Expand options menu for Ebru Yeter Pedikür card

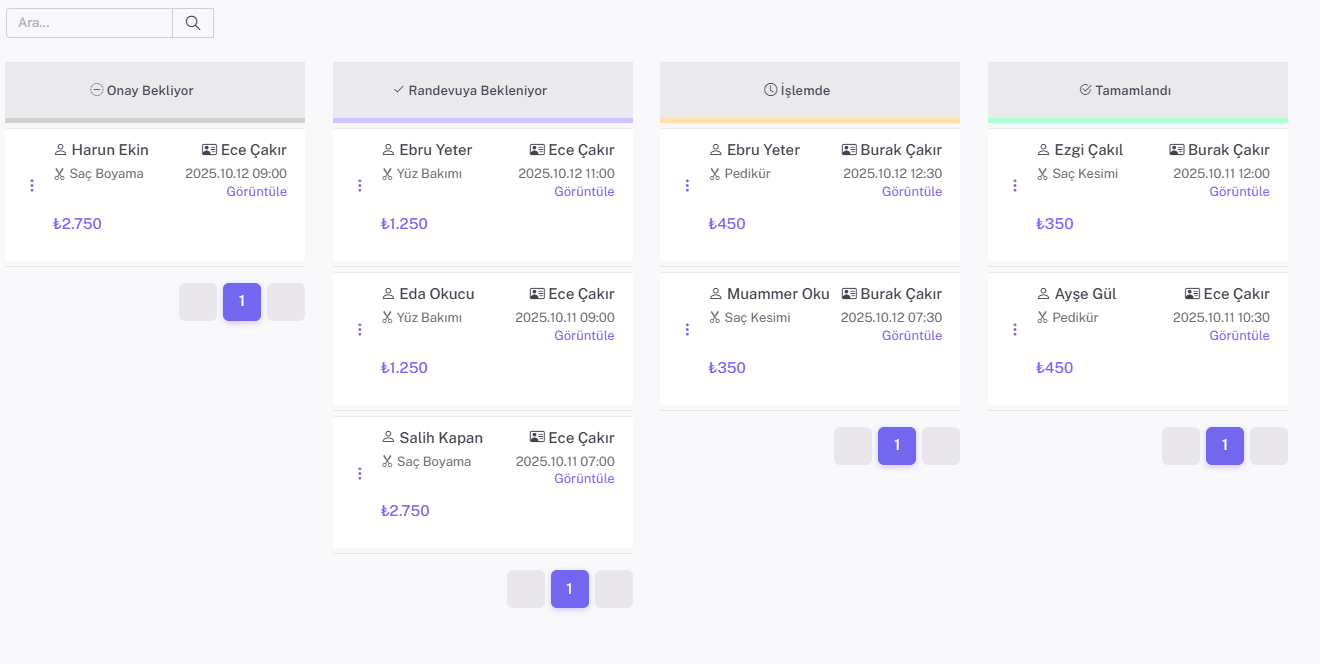(x=687, y=186)
